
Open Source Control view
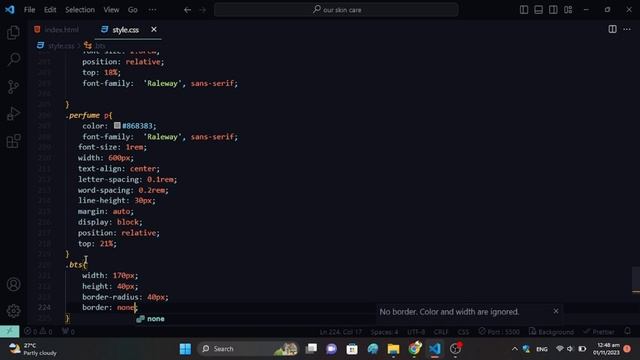click(x=13, y=87)
